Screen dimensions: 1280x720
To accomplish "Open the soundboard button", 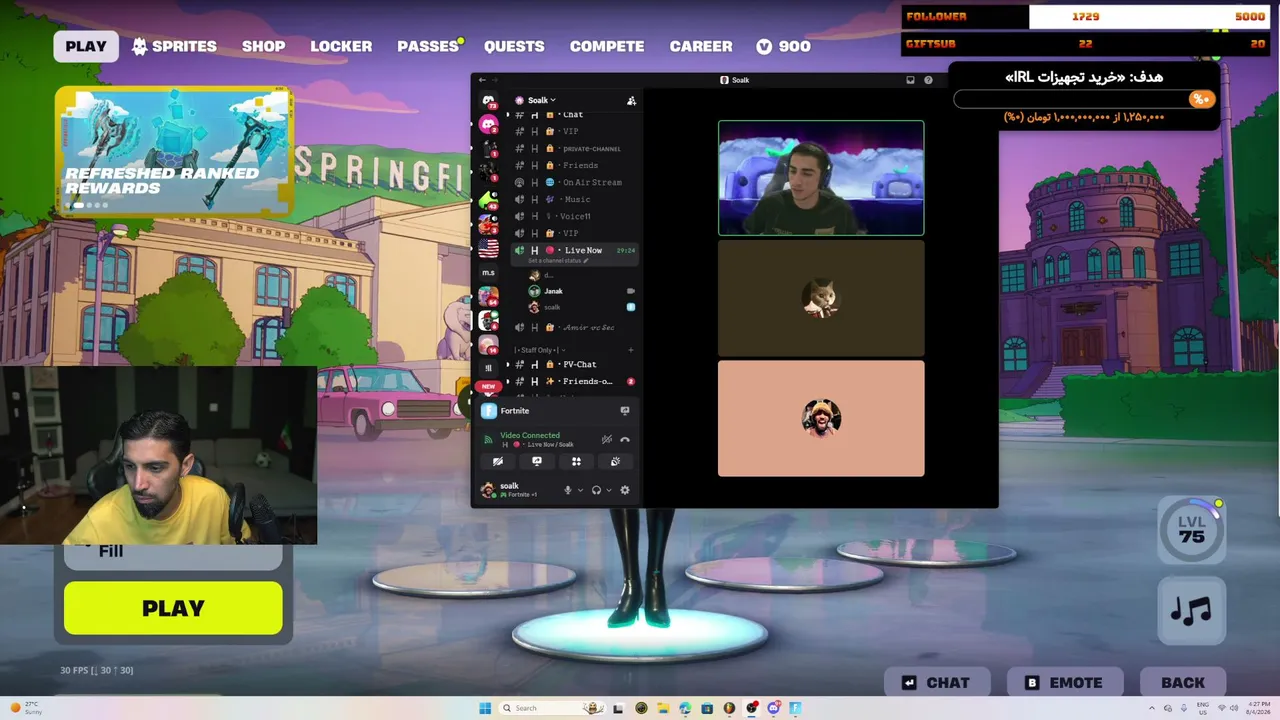I will 615,461.
